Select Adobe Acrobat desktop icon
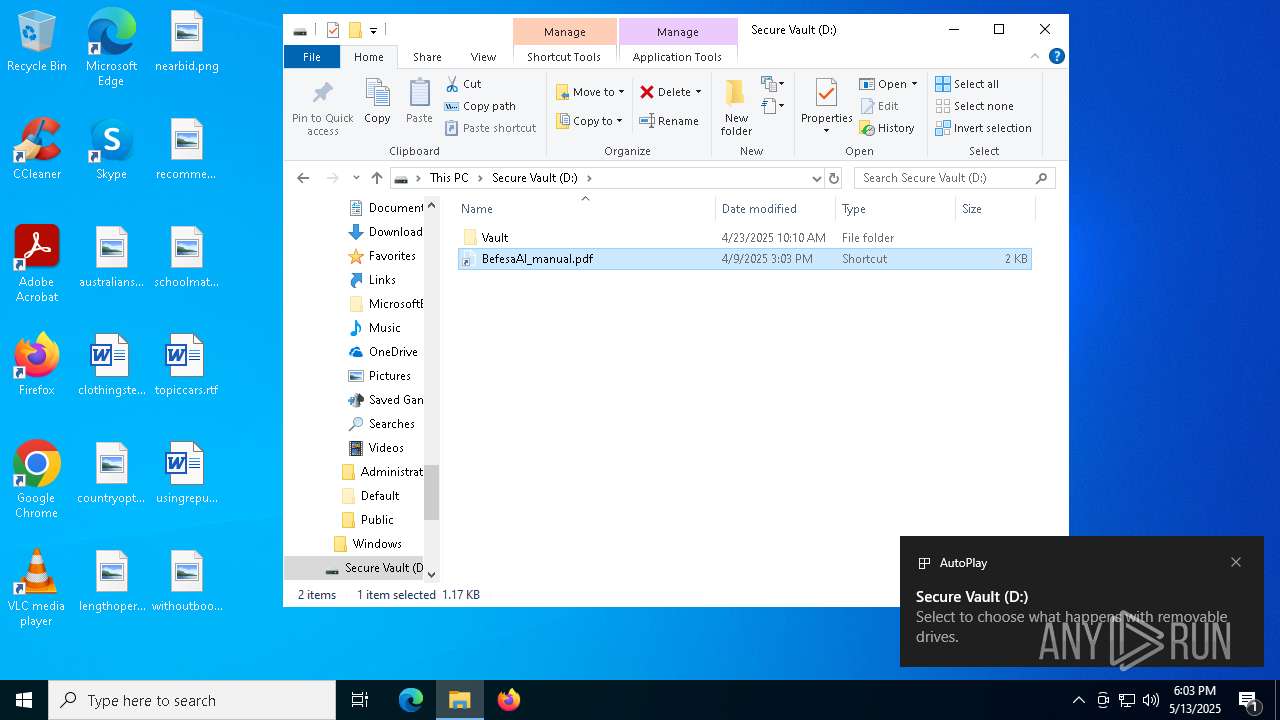The width and height of the screenshot is (1280, 720). 37,264
